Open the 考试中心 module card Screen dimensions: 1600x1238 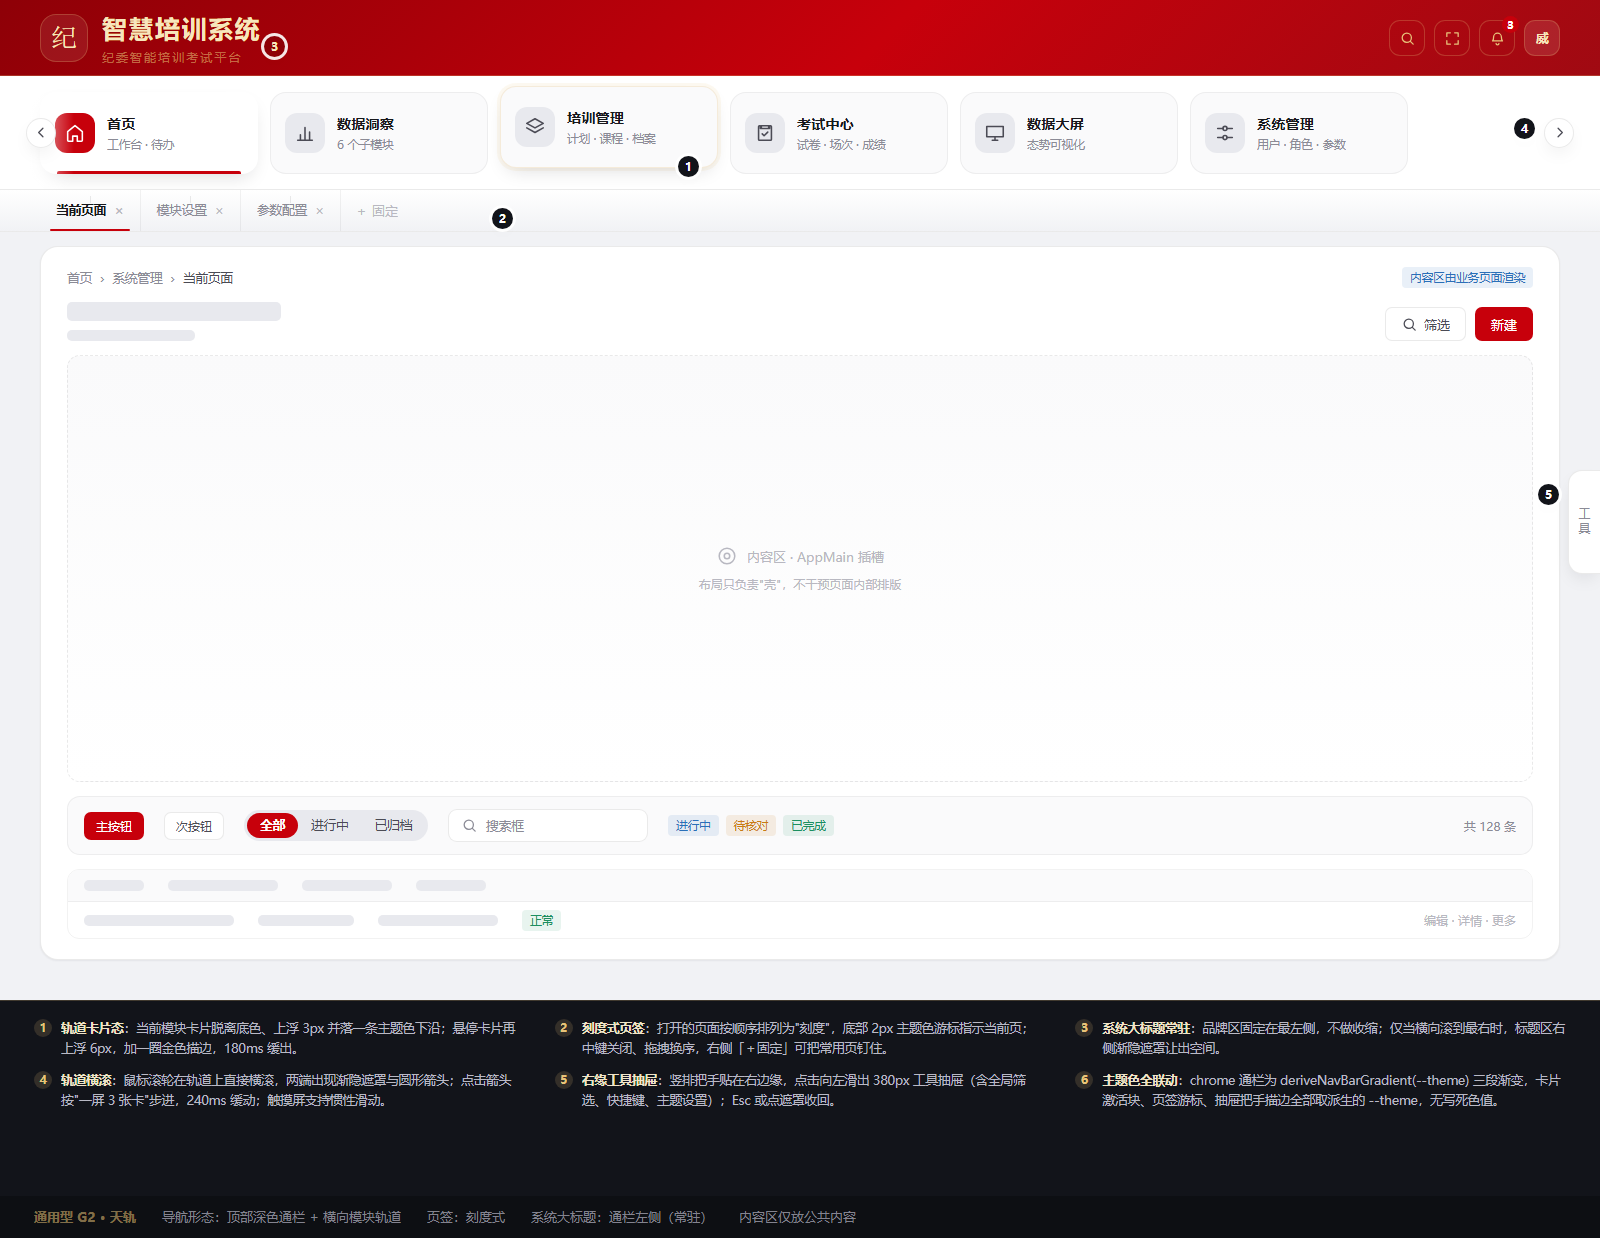[x=839, y=133]
